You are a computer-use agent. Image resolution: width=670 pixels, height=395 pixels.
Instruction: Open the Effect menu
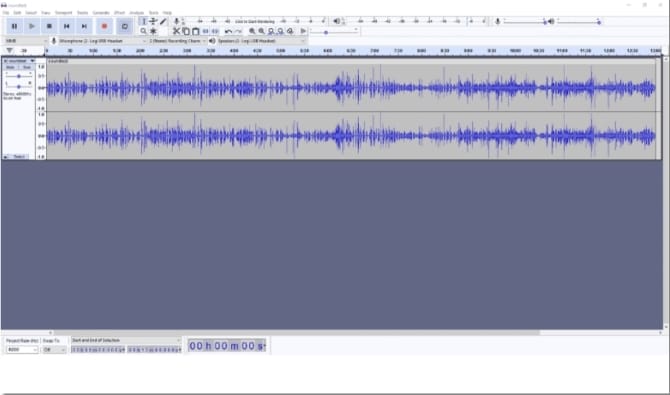click(x=119, y=13)
